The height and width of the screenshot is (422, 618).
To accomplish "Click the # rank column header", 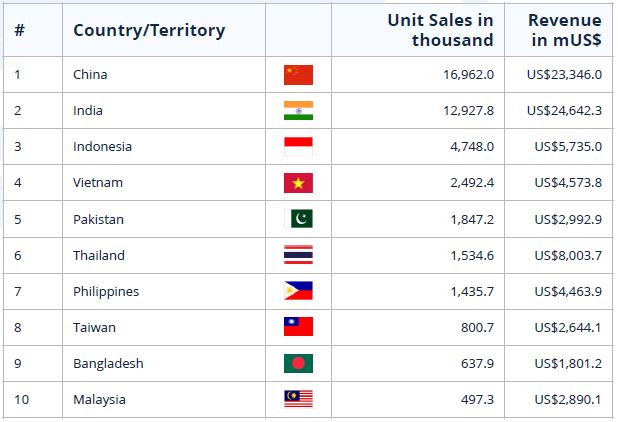I will [20, 30].
